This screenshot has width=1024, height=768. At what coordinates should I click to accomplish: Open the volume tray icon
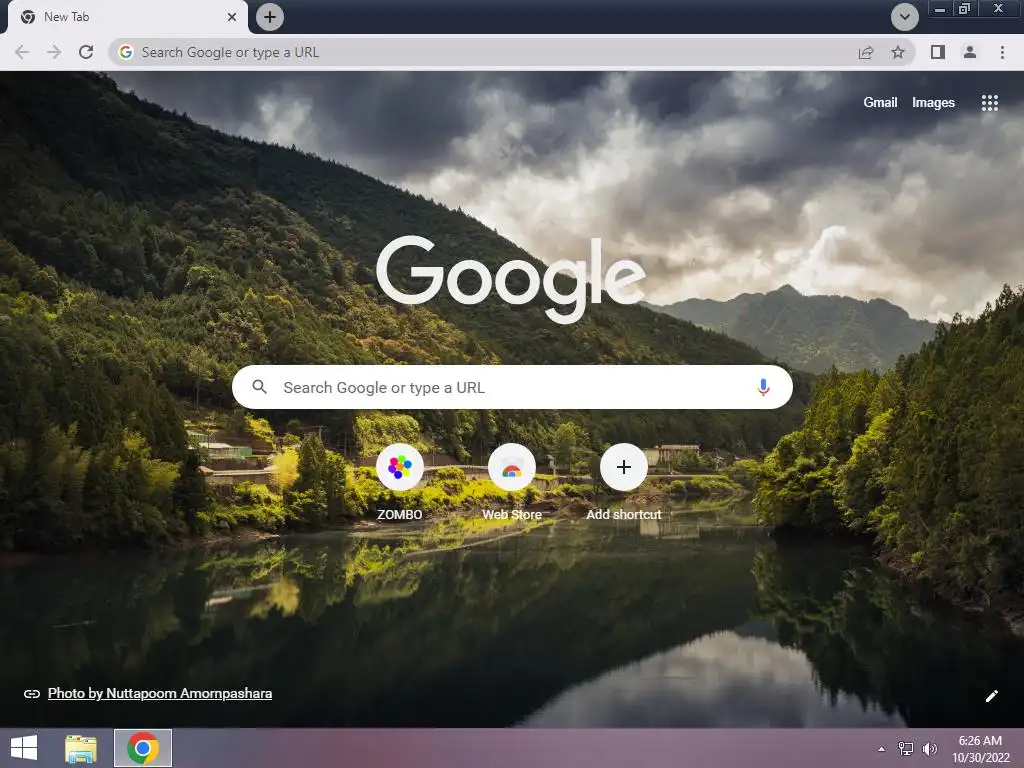(930, 748)
